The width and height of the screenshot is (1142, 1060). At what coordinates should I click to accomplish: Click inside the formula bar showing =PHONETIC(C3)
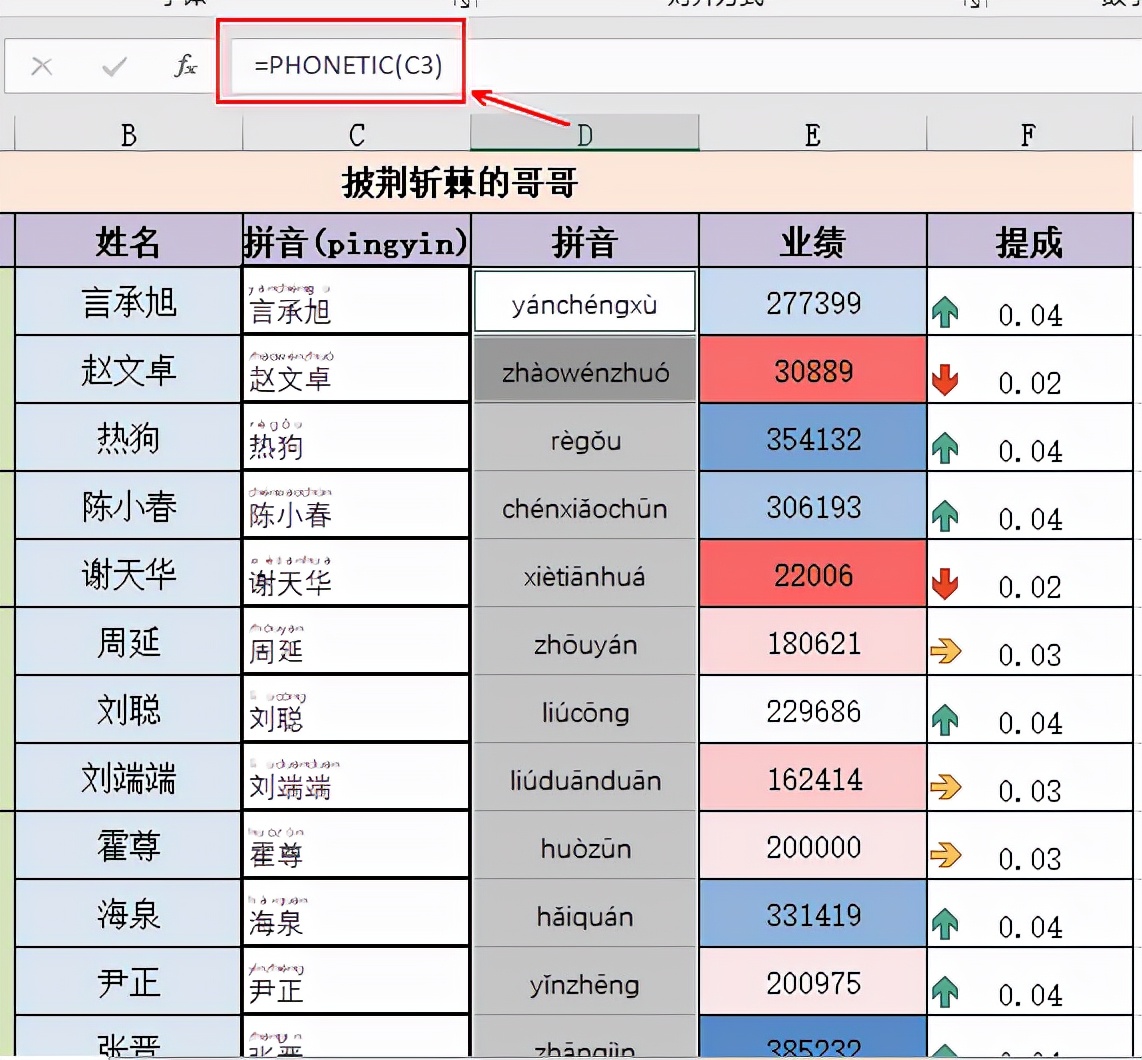click(340, 65)
